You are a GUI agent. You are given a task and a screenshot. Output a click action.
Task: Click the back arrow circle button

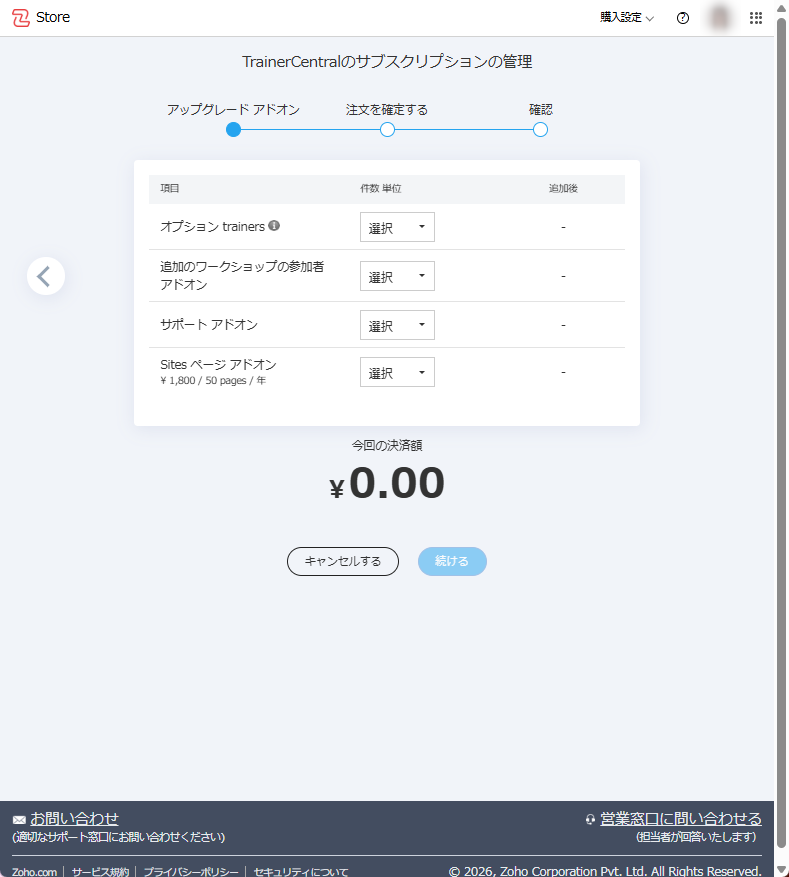pos(46,276)
